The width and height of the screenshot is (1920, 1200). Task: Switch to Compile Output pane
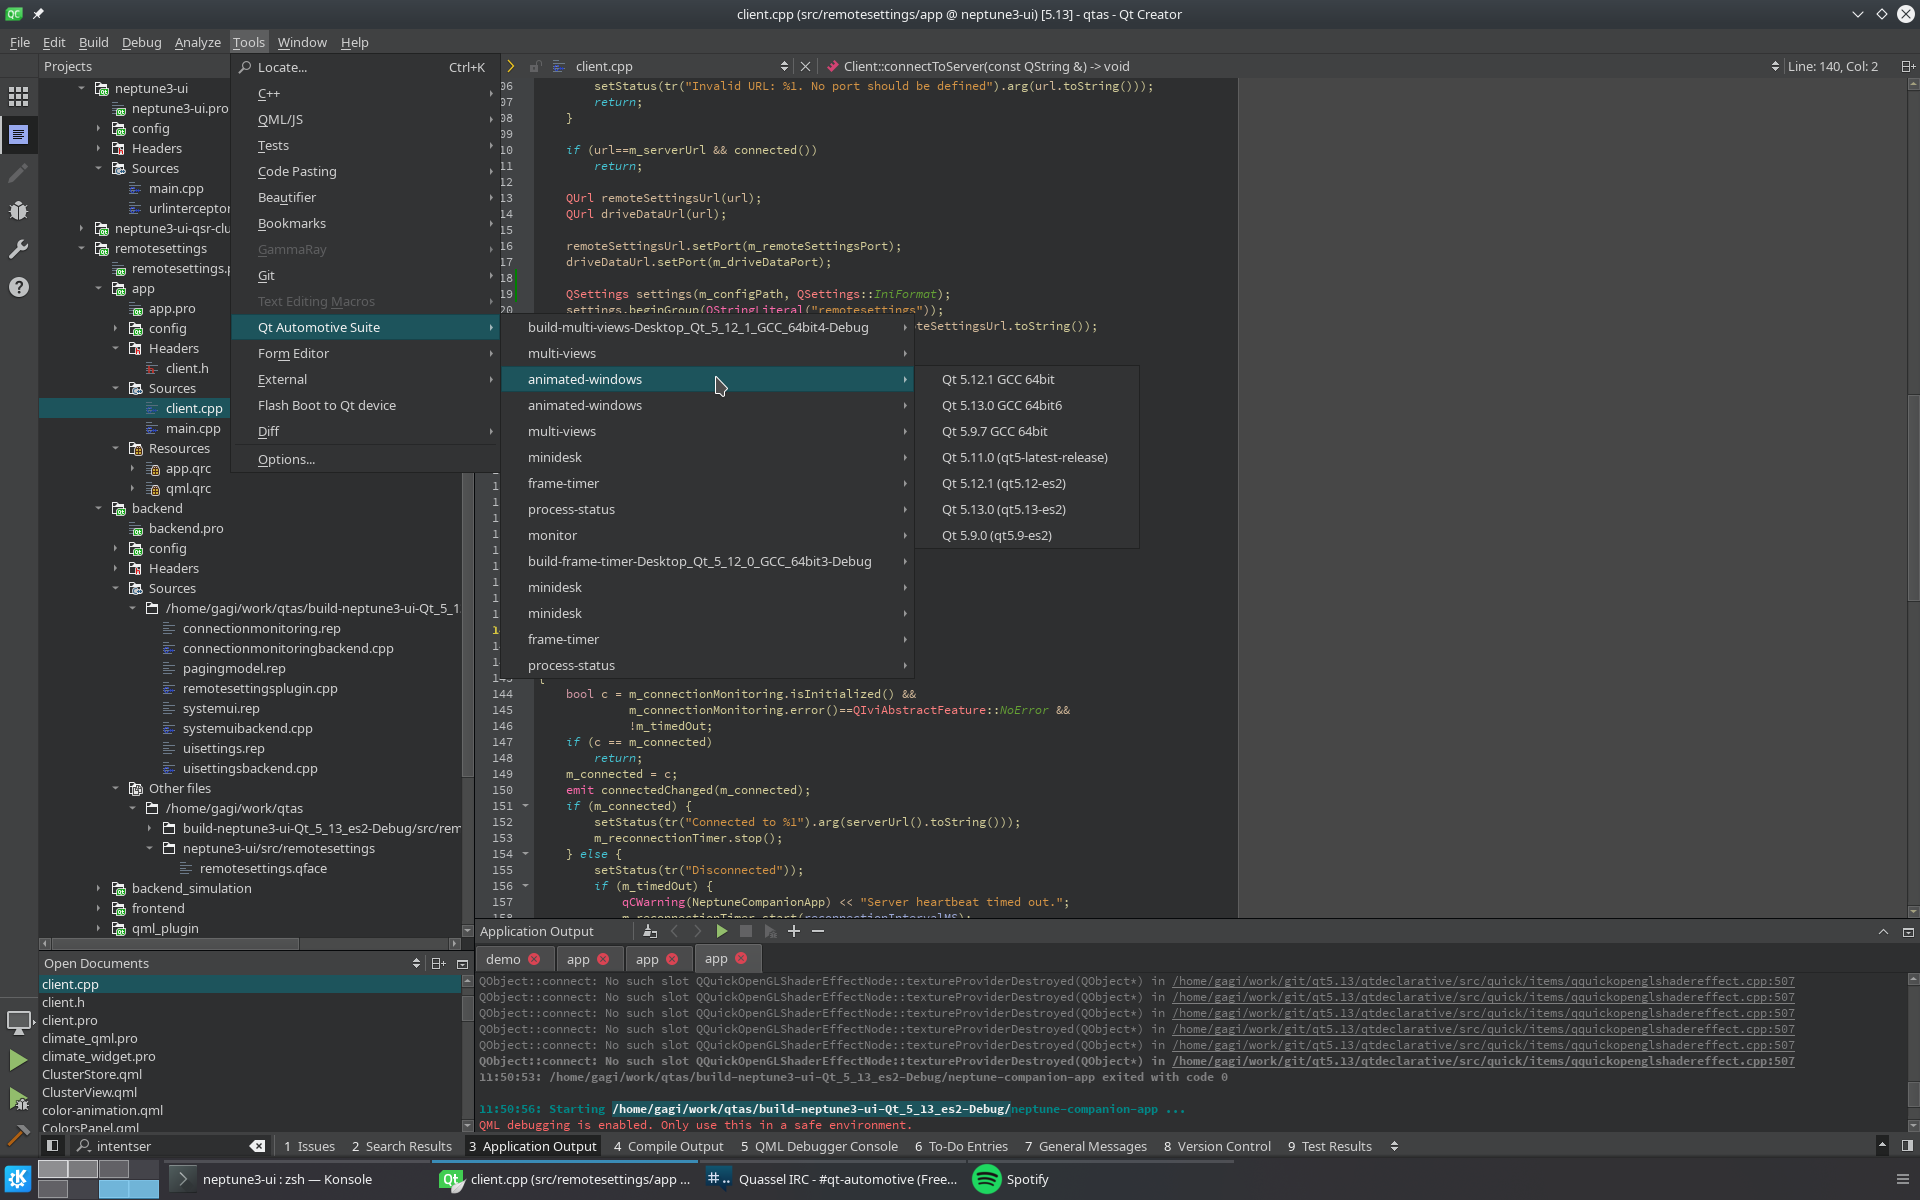668,1146
